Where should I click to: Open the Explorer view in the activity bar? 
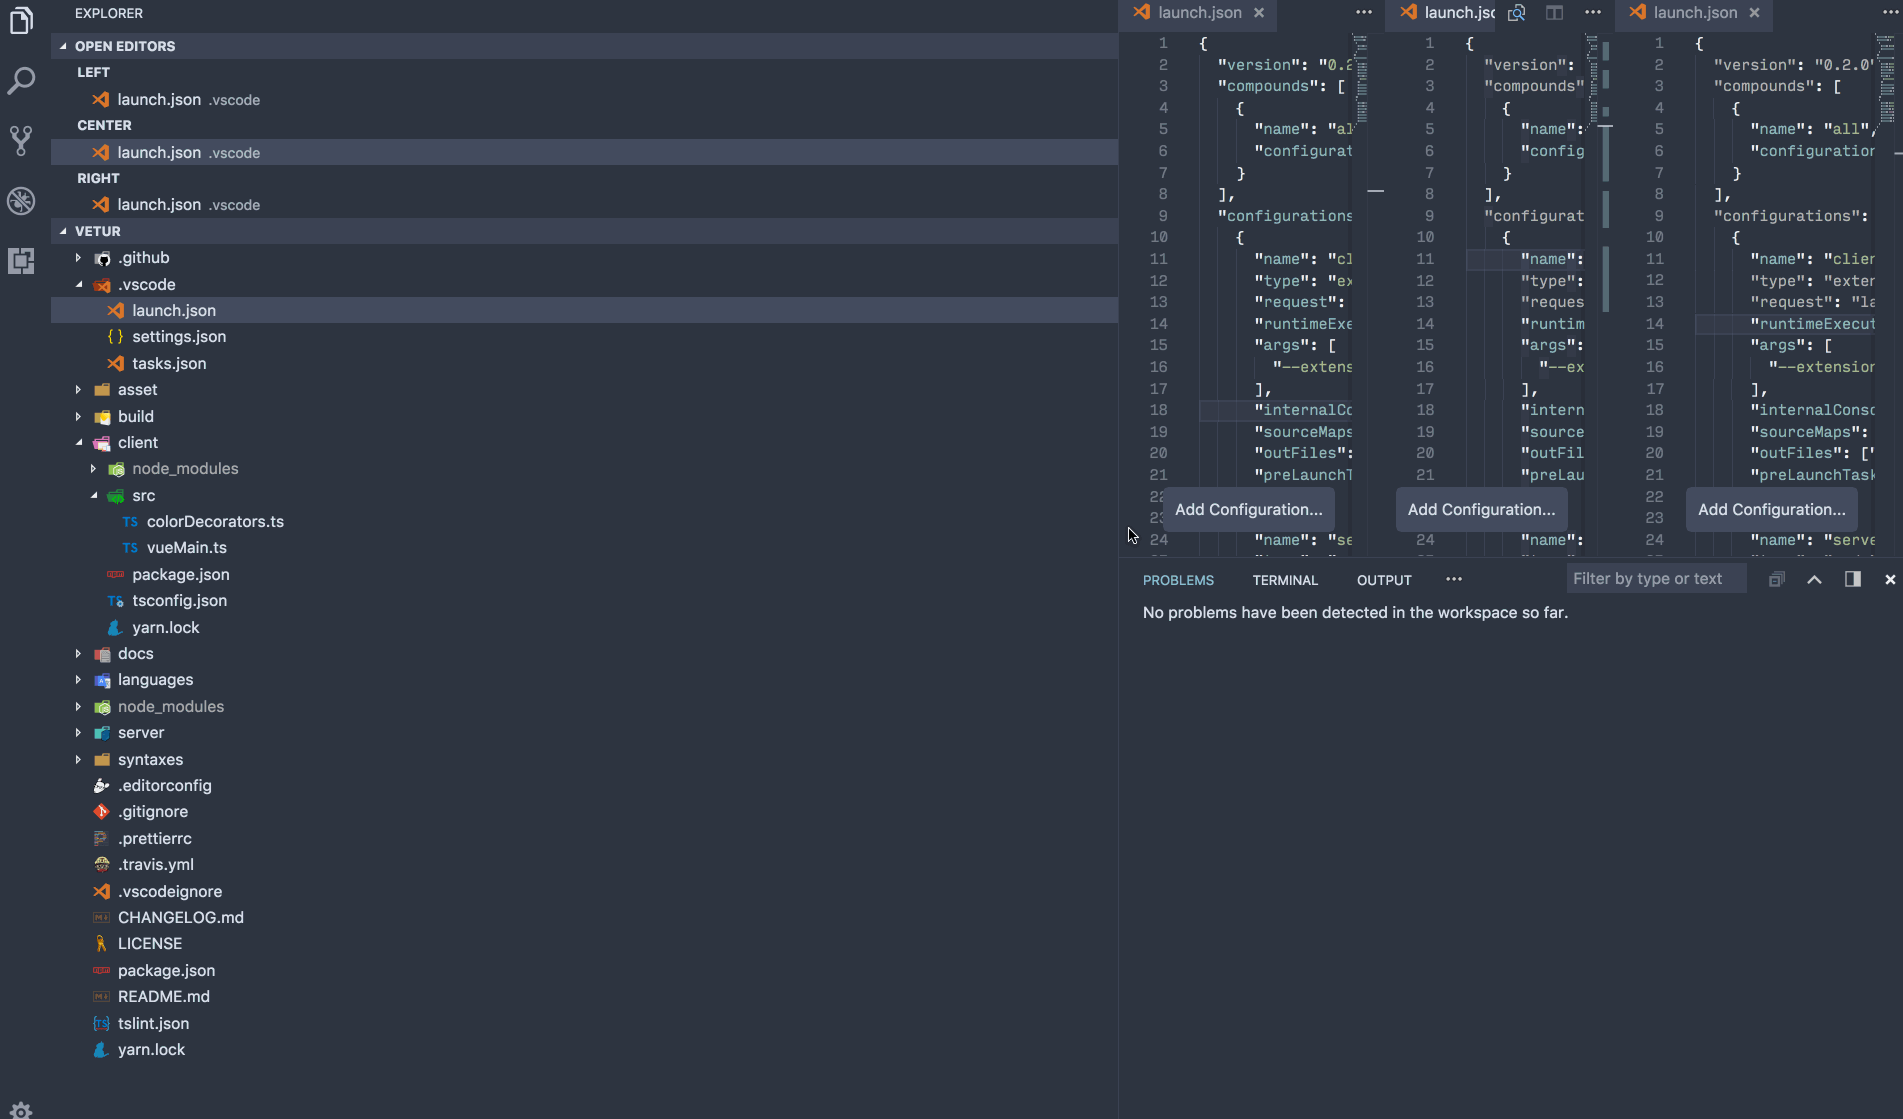(x=21, y=20)
